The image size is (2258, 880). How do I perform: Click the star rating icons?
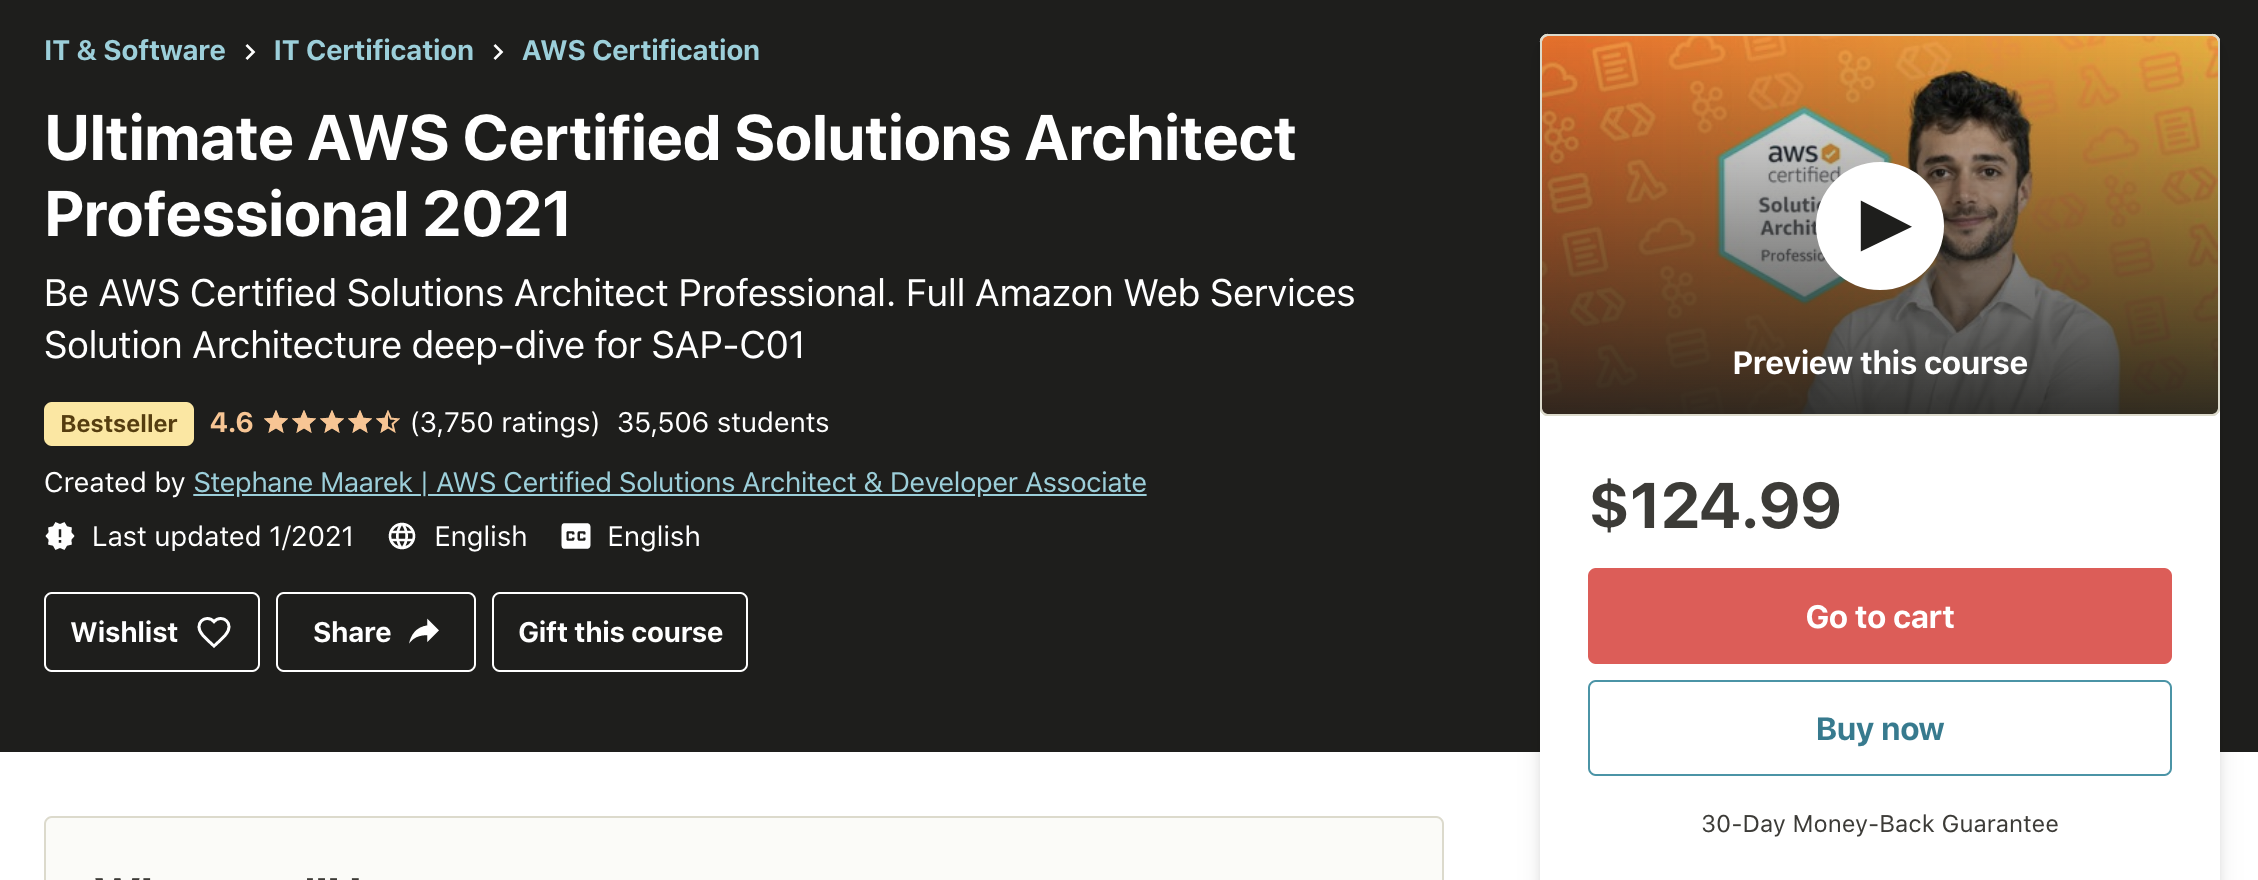pos(332,423)
